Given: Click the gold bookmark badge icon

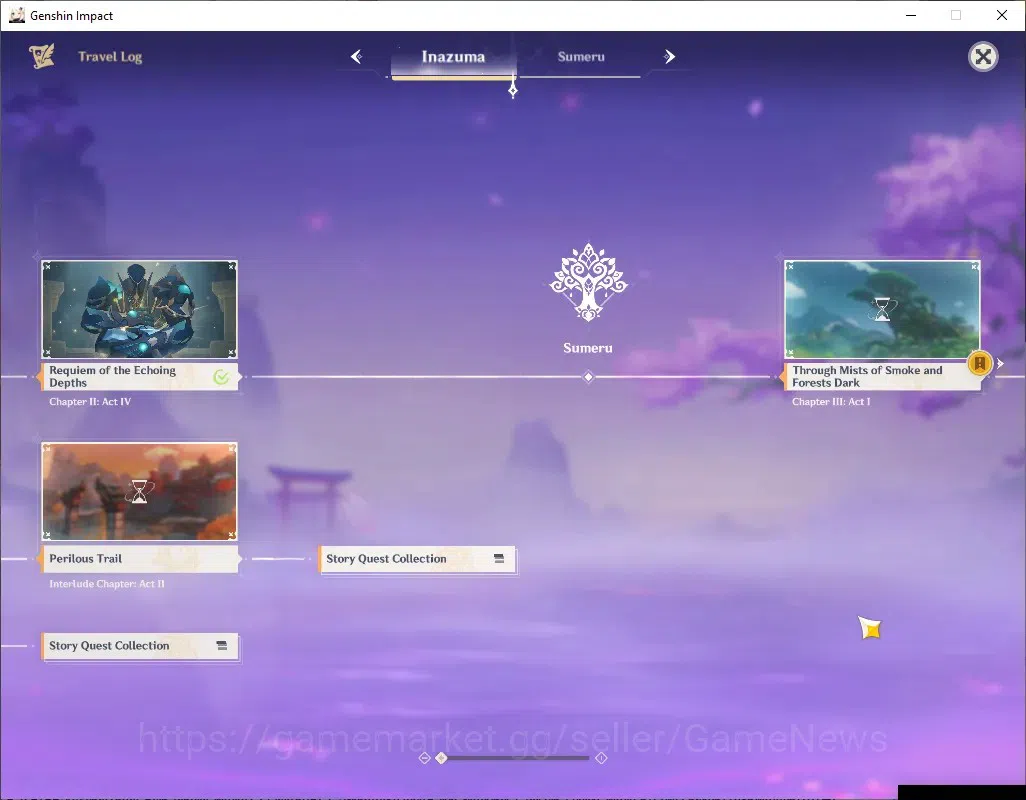Looking at the screenshot, I should coord(980,363).
